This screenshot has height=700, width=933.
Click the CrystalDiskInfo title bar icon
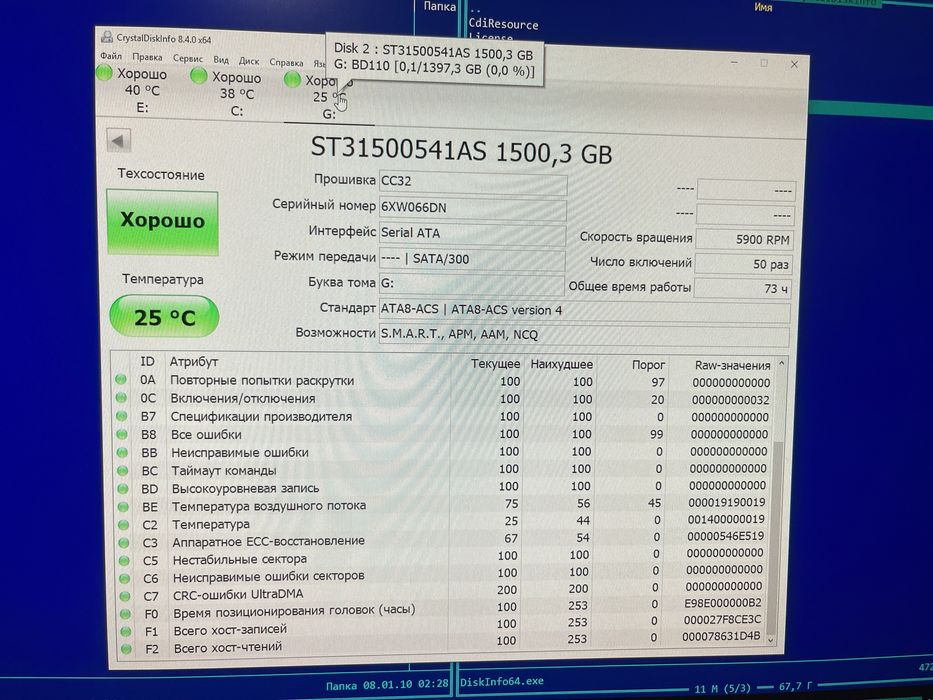pos(107,37)
